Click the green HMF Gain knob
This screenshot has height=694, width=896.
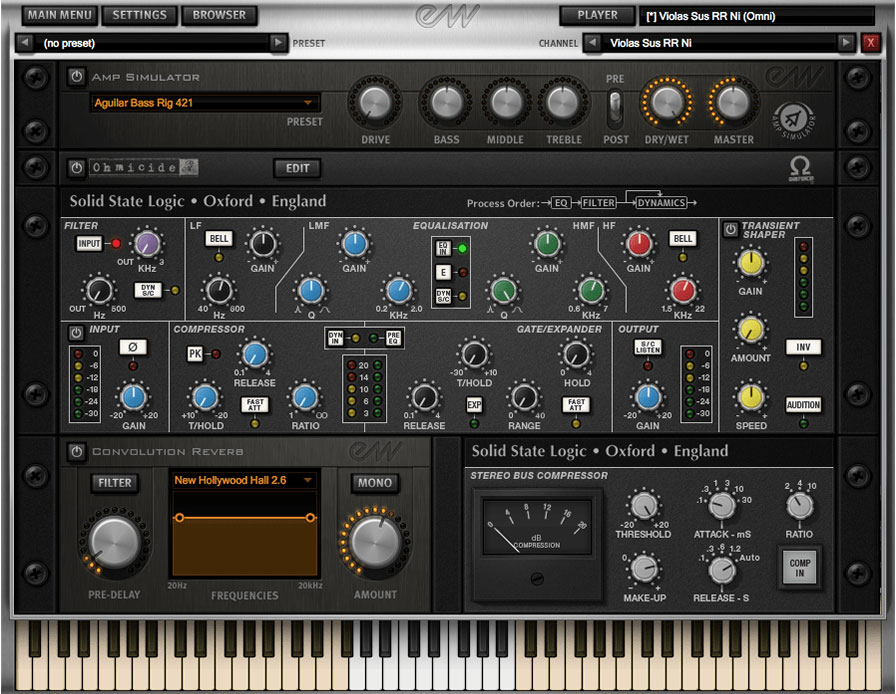pos(547,244)
